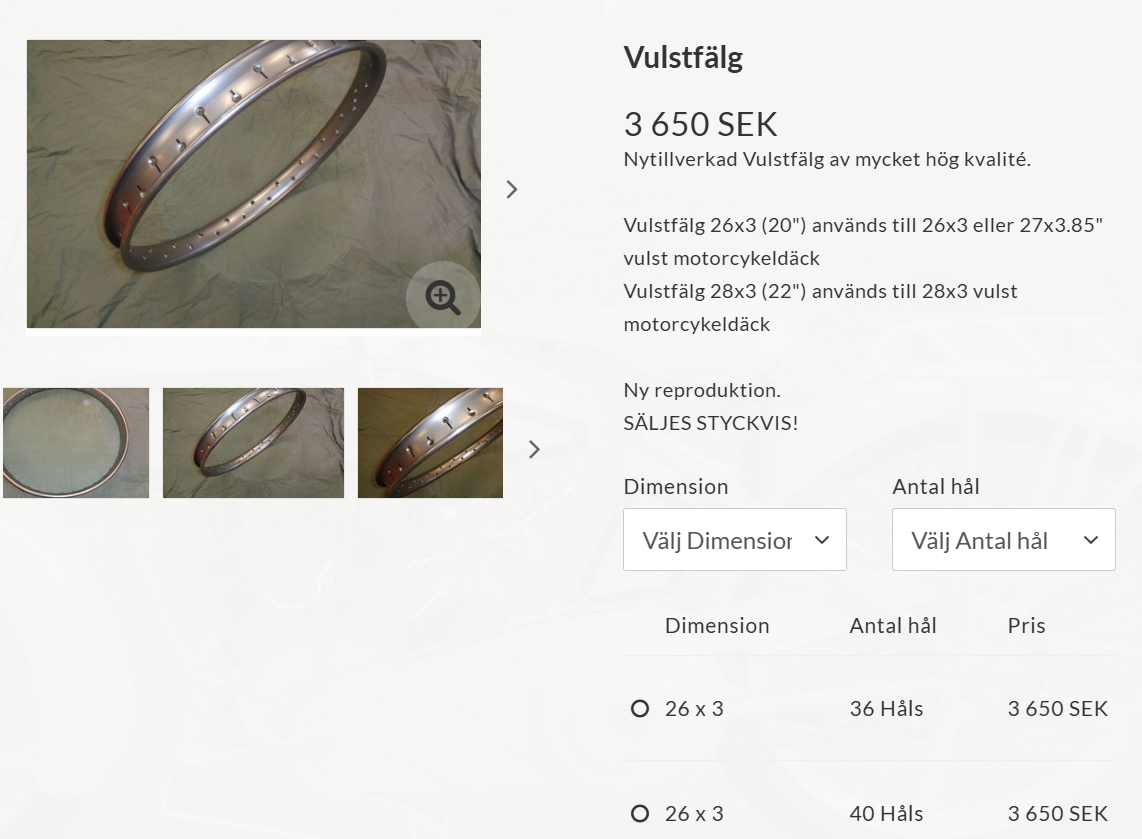Open the second thumbnail of the angled rim
Viewport: 1142px width, 839px height.
coord(253,443)
